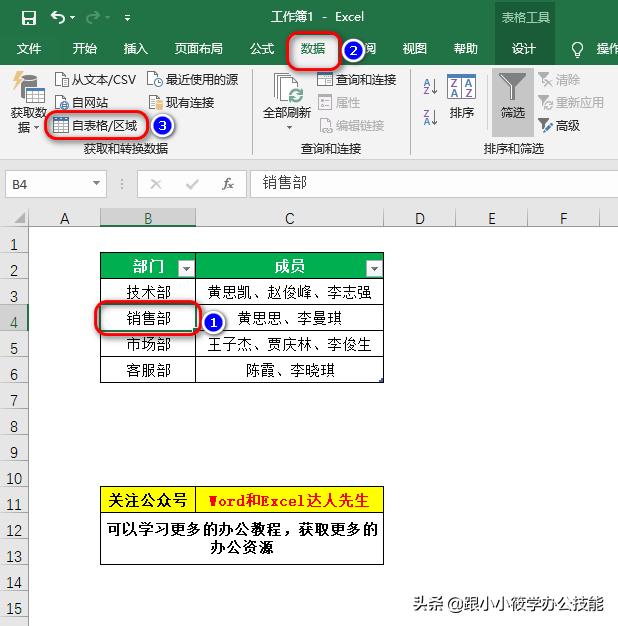Click red text Word和Excel达人先生 cell
The width and height of the screenshot is (618, 626).
(289, 500)
